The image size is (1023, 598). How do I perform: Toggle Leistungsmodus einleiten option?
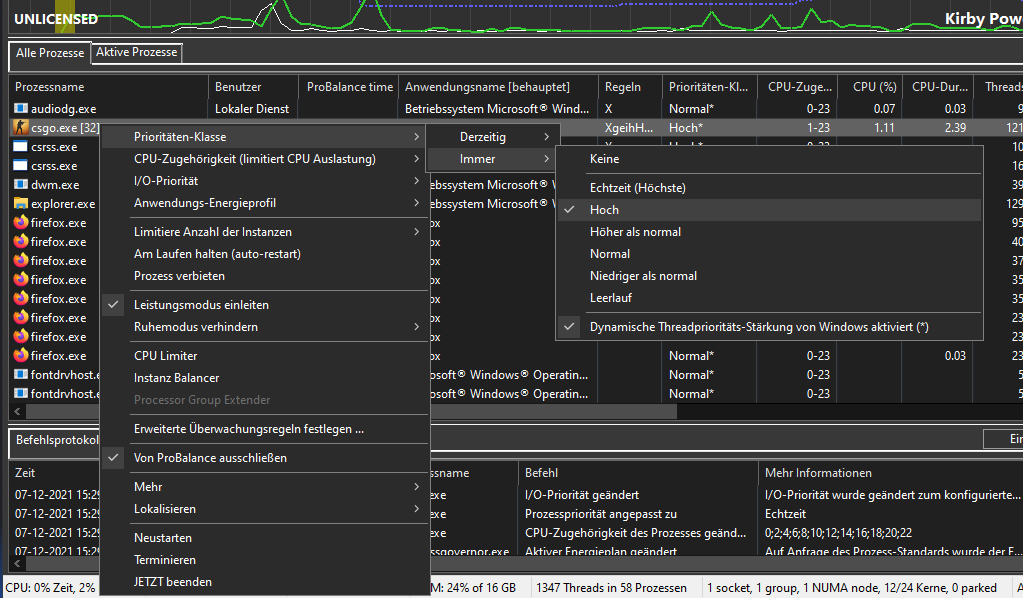(x=264, y=305)
